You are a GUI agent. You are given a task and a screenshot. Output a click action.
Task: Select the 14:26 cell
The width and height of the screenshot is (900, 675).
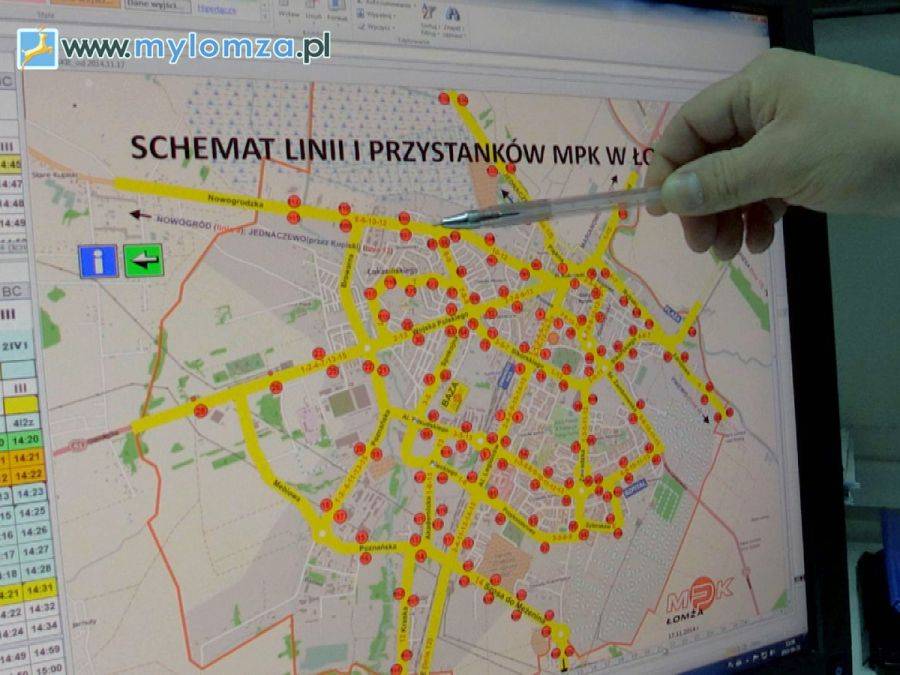(x=34, y=532)
